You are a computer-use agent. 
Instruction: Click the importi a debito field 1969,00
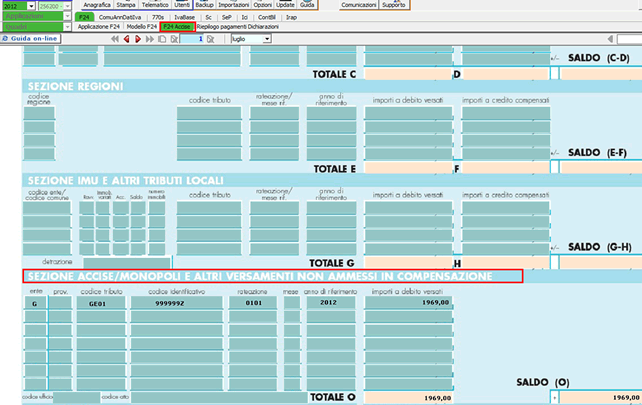(408, 303)
